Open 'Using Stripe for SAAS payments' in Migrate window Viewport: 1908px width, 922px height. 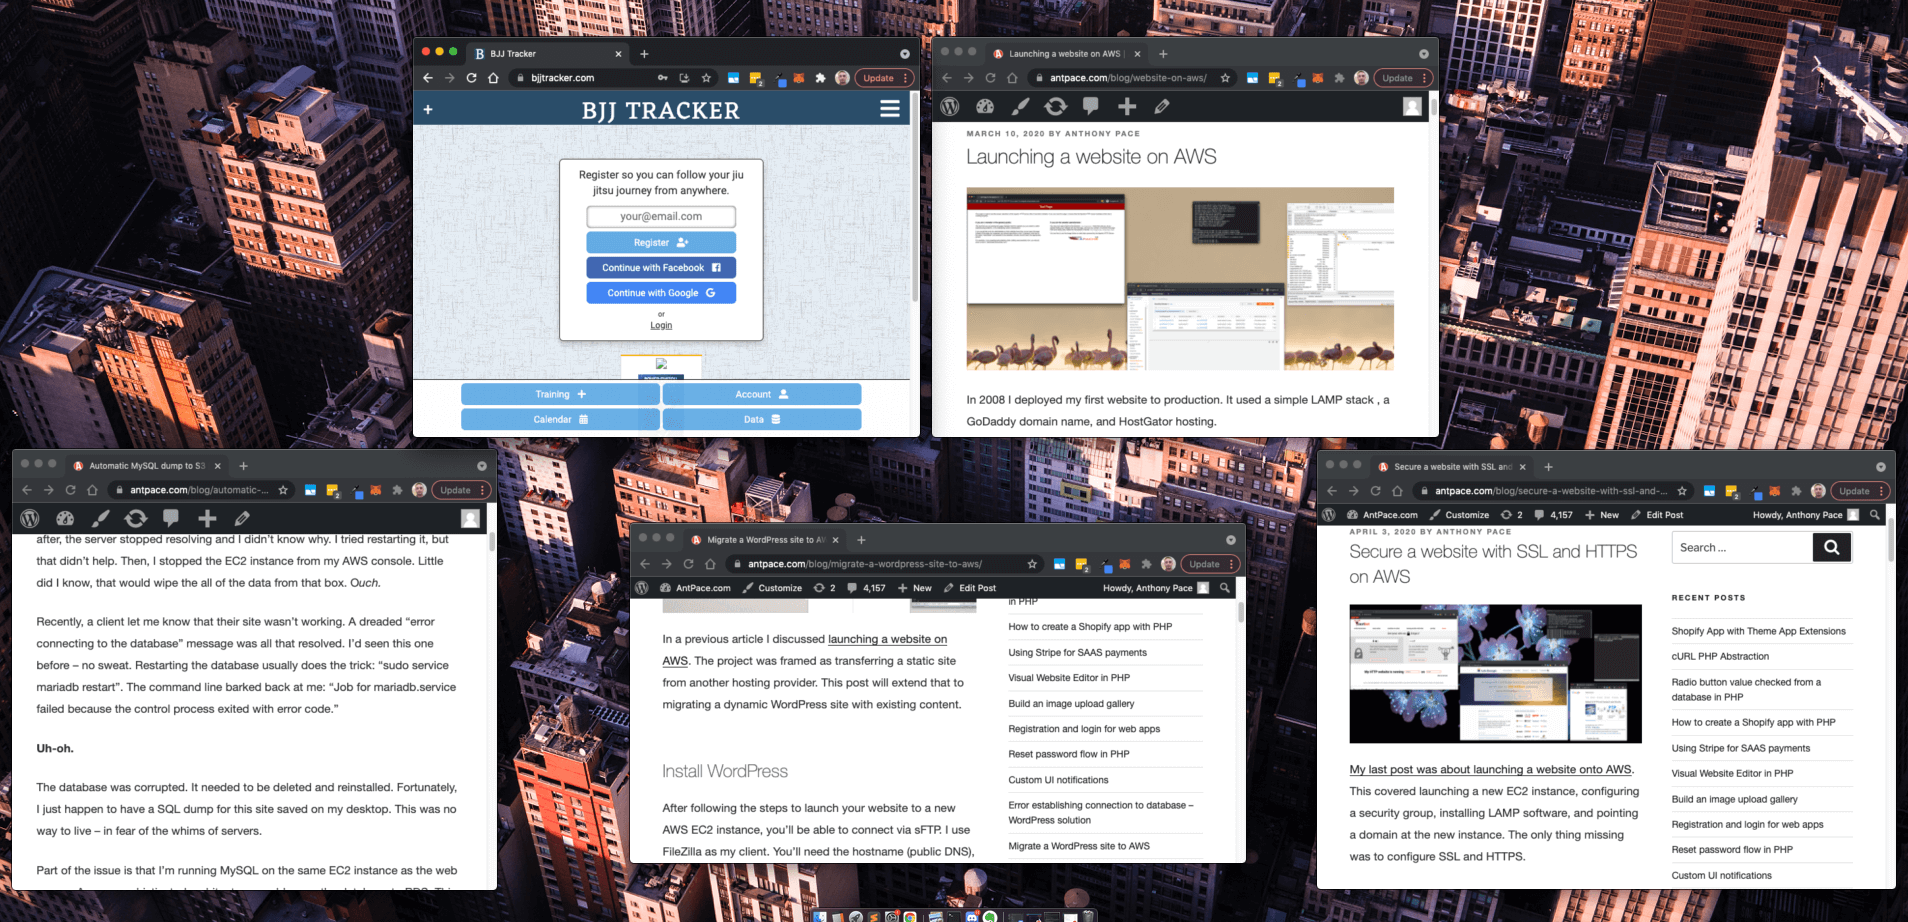coord(1077,652)
